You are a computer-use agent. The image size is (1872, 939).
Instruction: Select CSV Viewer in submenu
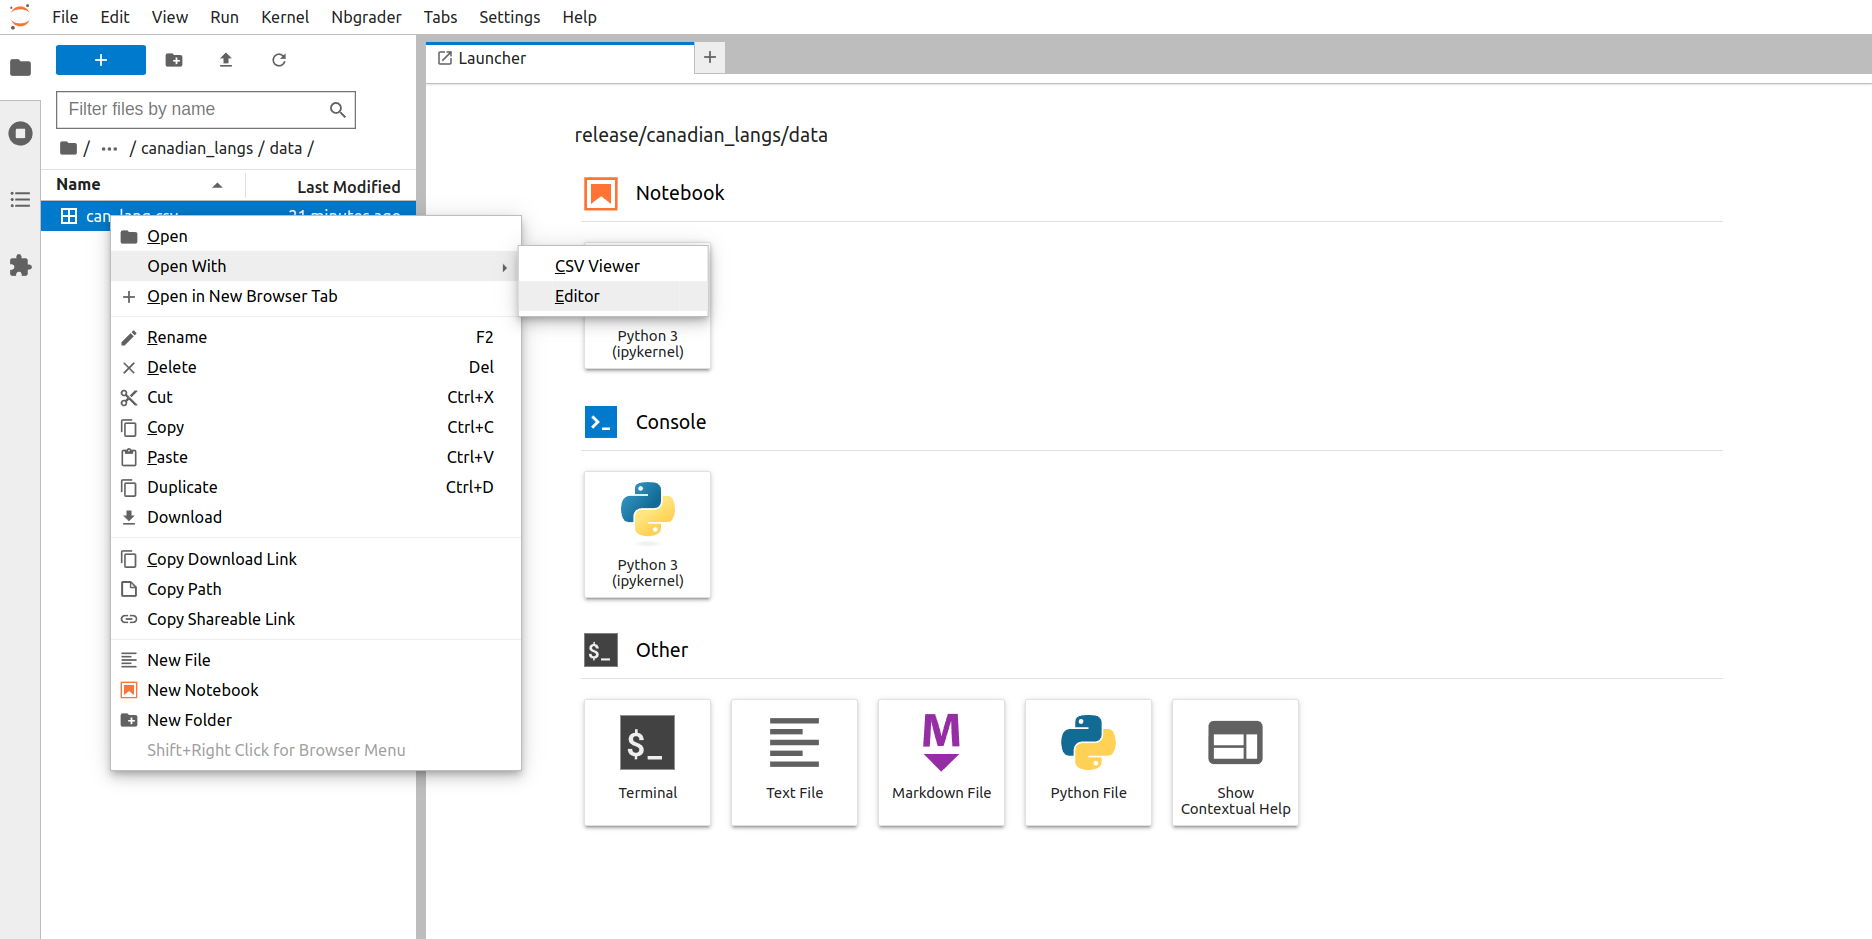(613, 266)
